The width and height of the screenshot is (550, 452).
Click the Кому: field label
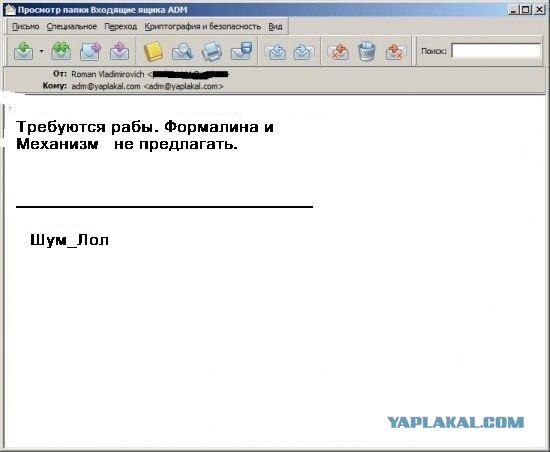coord(55,86)
